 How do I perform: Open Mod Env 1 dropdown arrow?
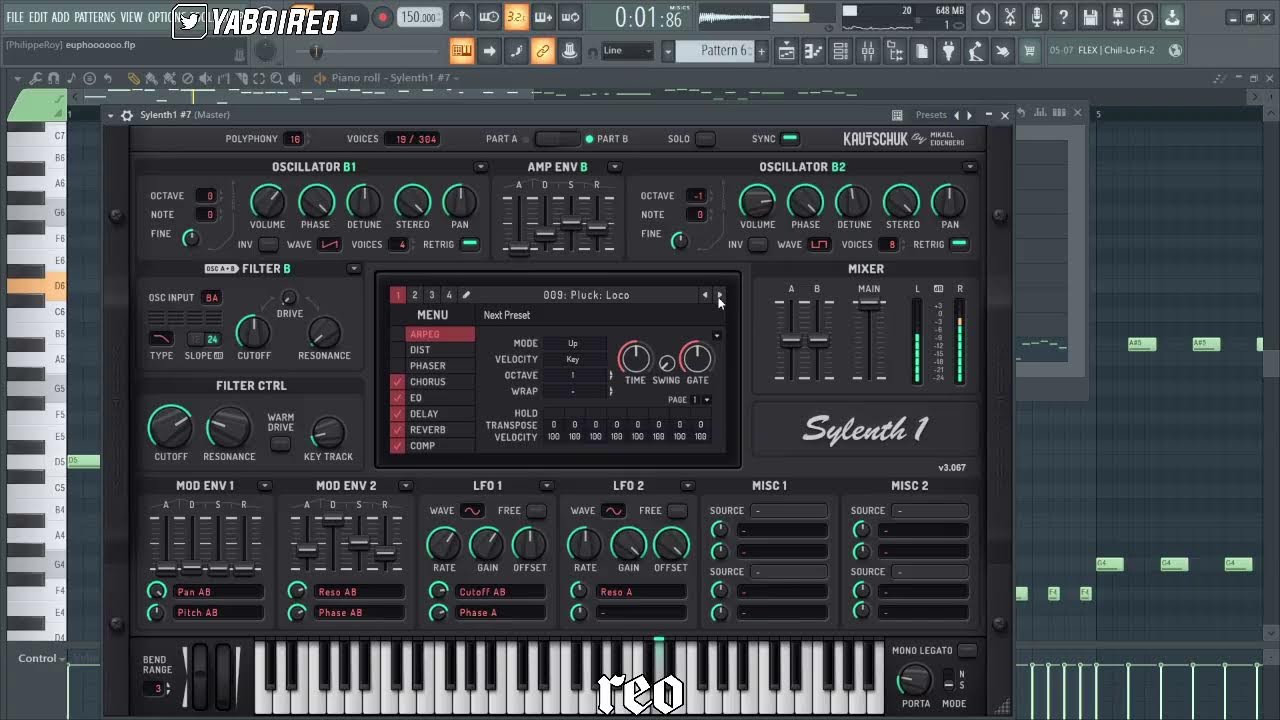tap(265, 486)
